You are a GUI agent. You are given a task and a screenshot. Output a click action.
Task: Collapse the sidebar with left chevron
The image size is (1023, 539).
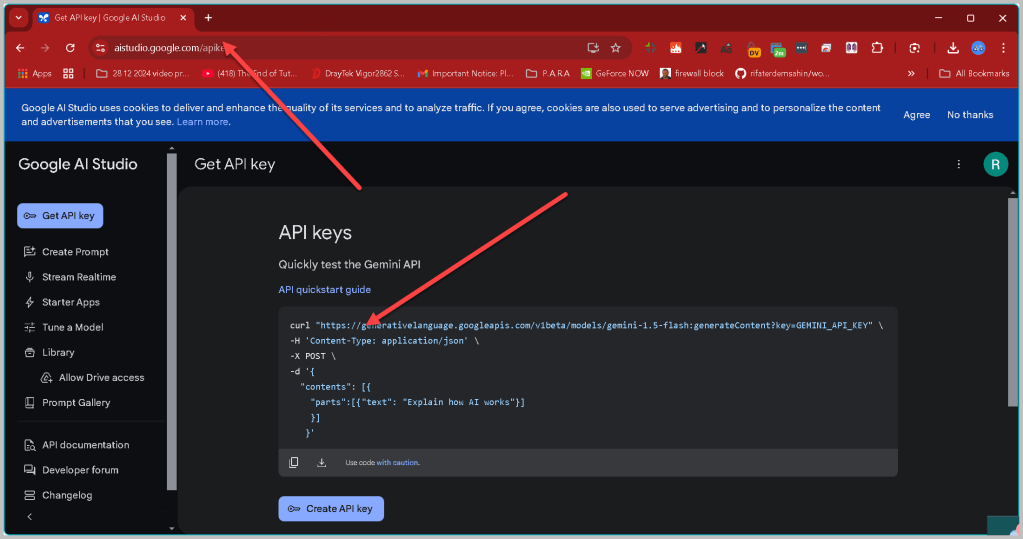pos(29,517)
